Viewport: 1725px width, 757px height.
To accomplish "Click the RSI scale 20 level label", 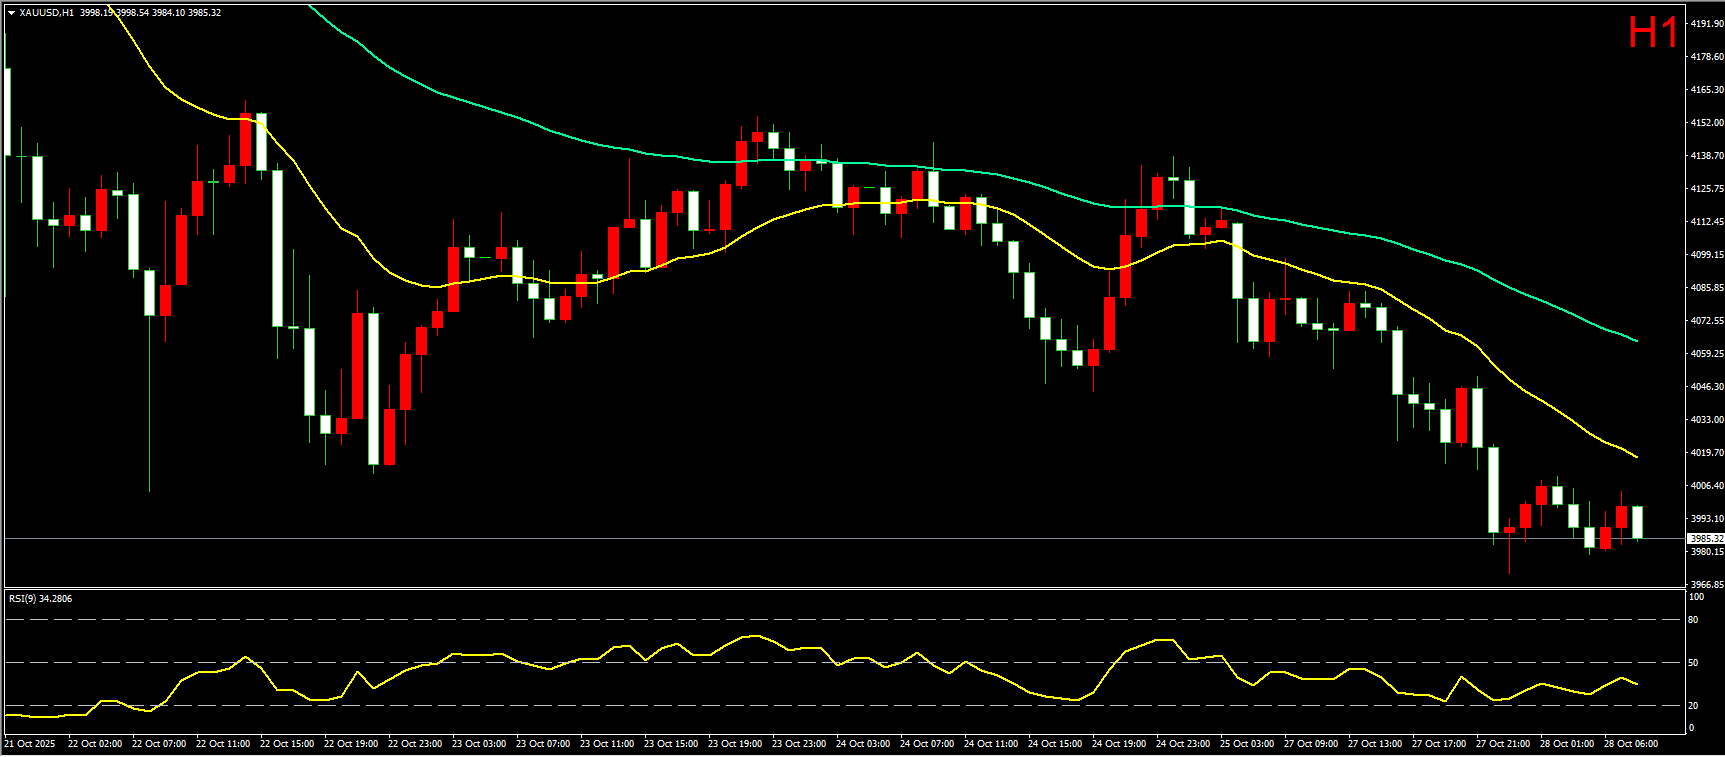I will pos(1693,706).
